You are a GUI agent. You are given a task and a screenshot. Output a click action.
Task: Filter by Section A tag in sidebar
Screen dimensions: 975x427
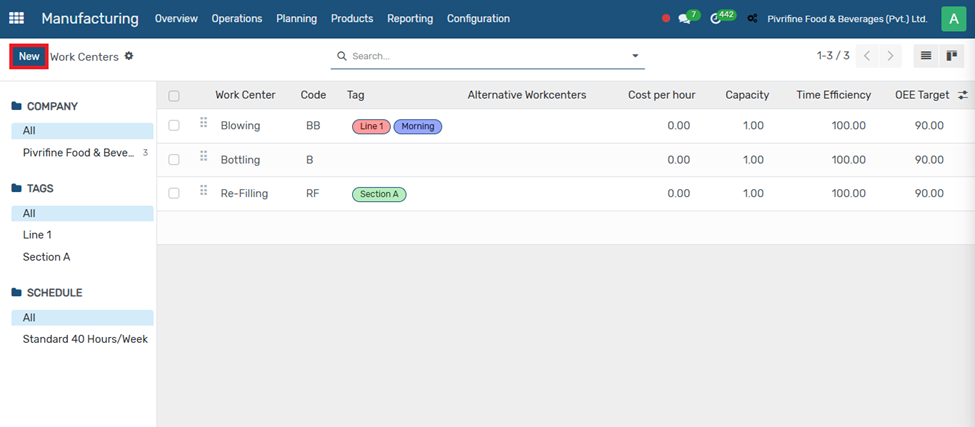point(47,257)
